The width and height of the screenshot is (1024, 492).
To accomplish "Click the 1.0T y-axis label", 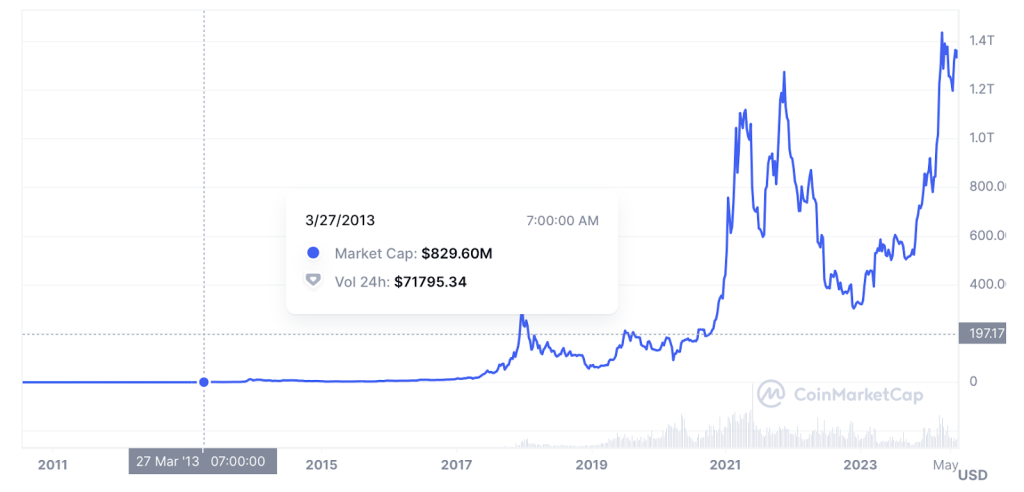I will pyautogui.click(x=982, y=138).
